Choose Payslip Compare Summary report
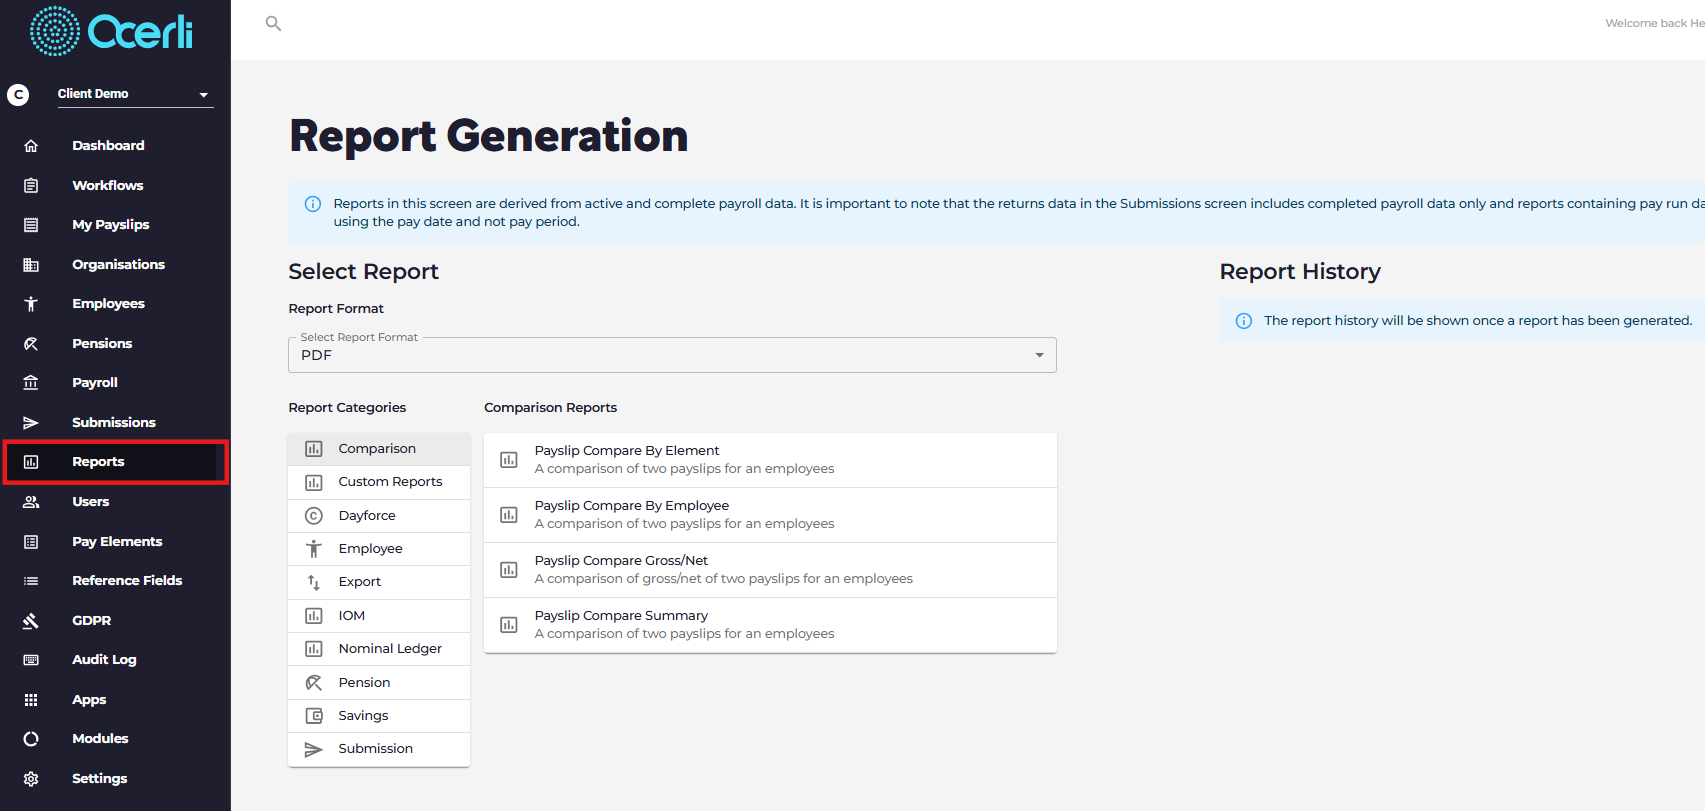Viewport: 1705px width, 811px height. click(770, 625)
